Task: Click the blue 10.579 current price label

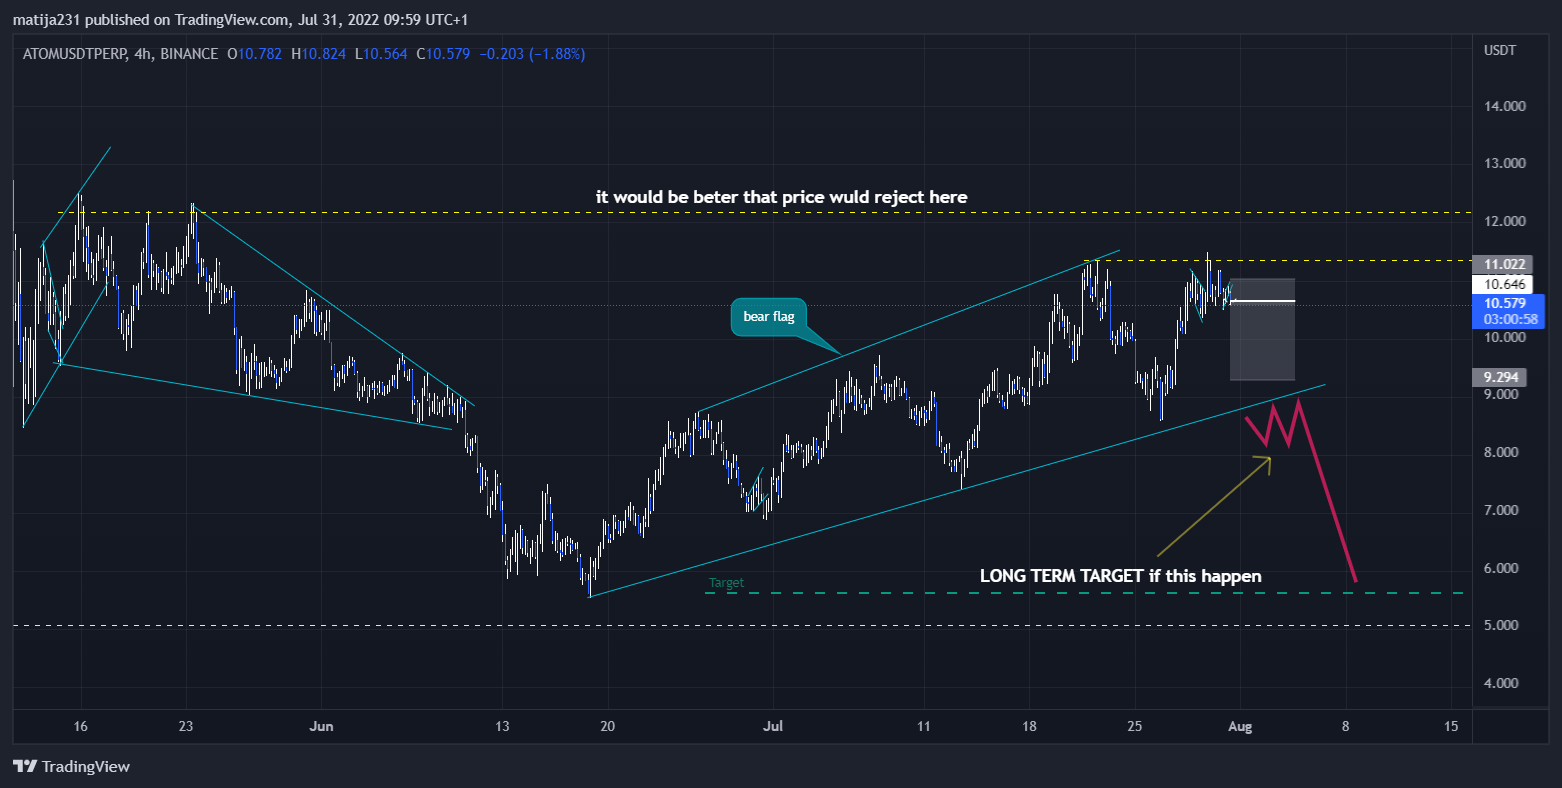Action: point(1508,311)
